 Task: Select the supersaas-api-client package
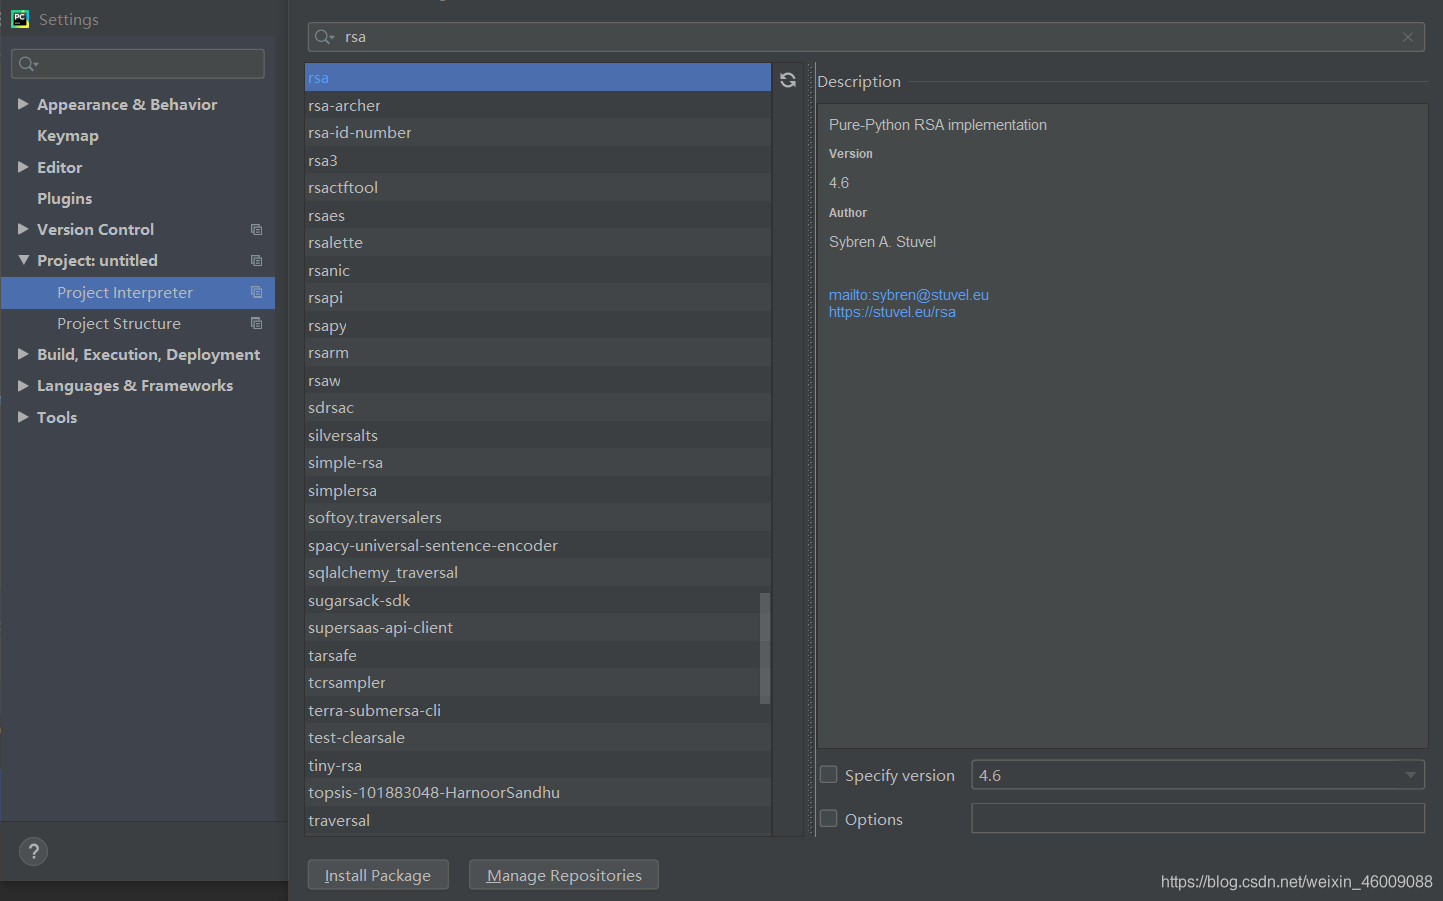[x=538, y=628]
